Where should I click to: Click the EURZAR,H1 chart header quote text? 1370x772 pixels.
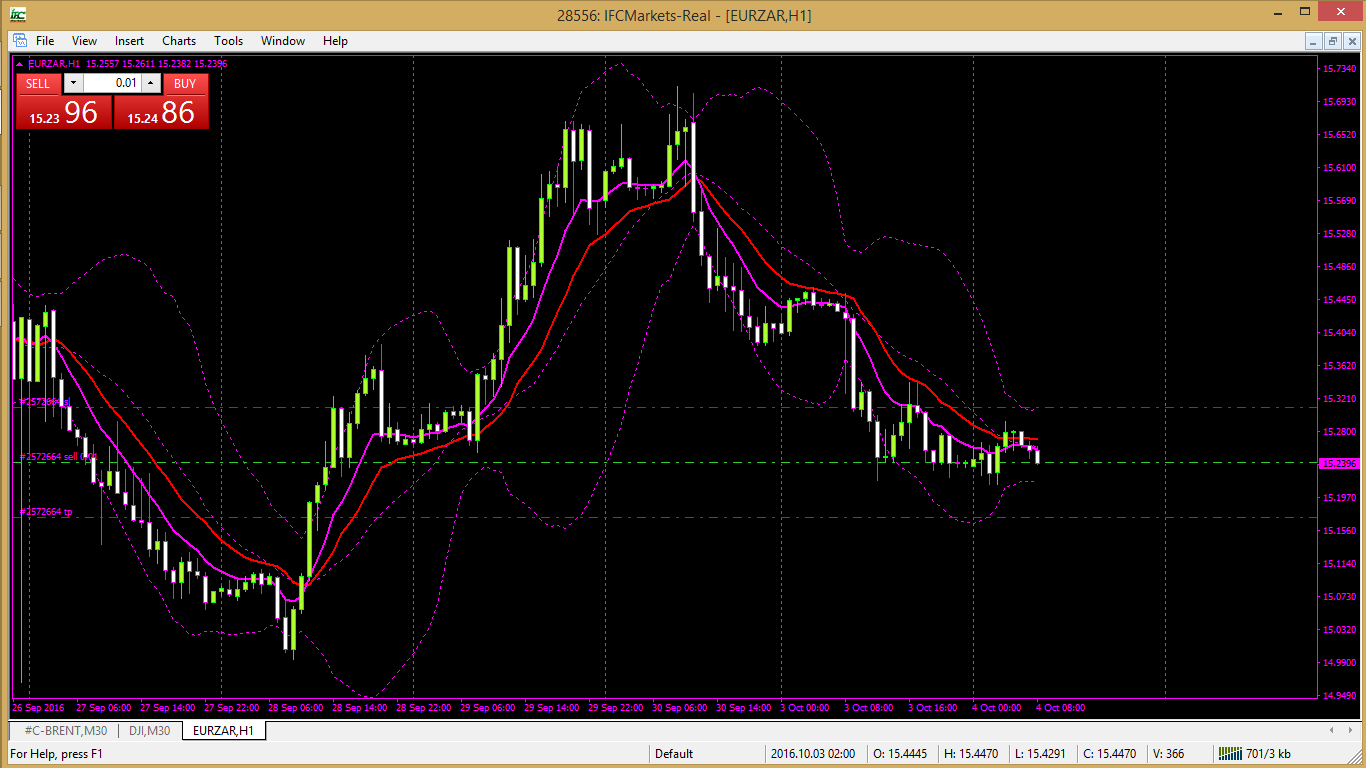point(128,64)
